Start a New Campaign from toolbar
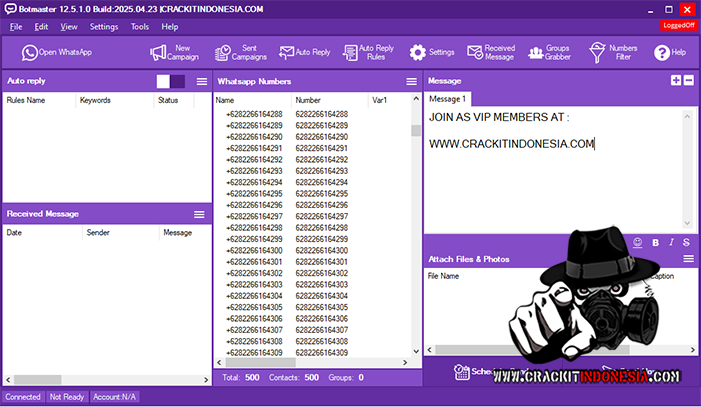Viewport: 701px width, 407px height. pos(159,52)
